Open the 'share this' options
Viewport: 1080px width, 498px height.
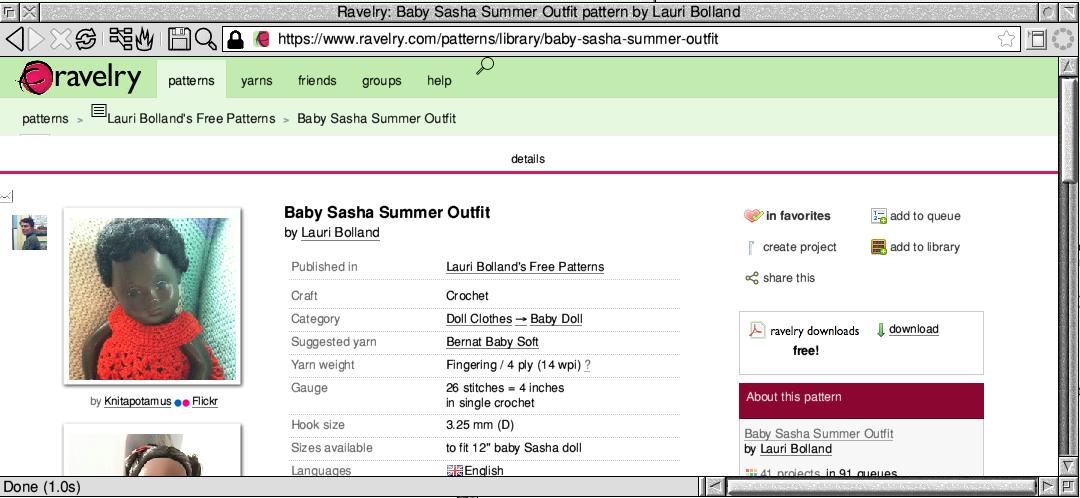[x=788, y=278]
